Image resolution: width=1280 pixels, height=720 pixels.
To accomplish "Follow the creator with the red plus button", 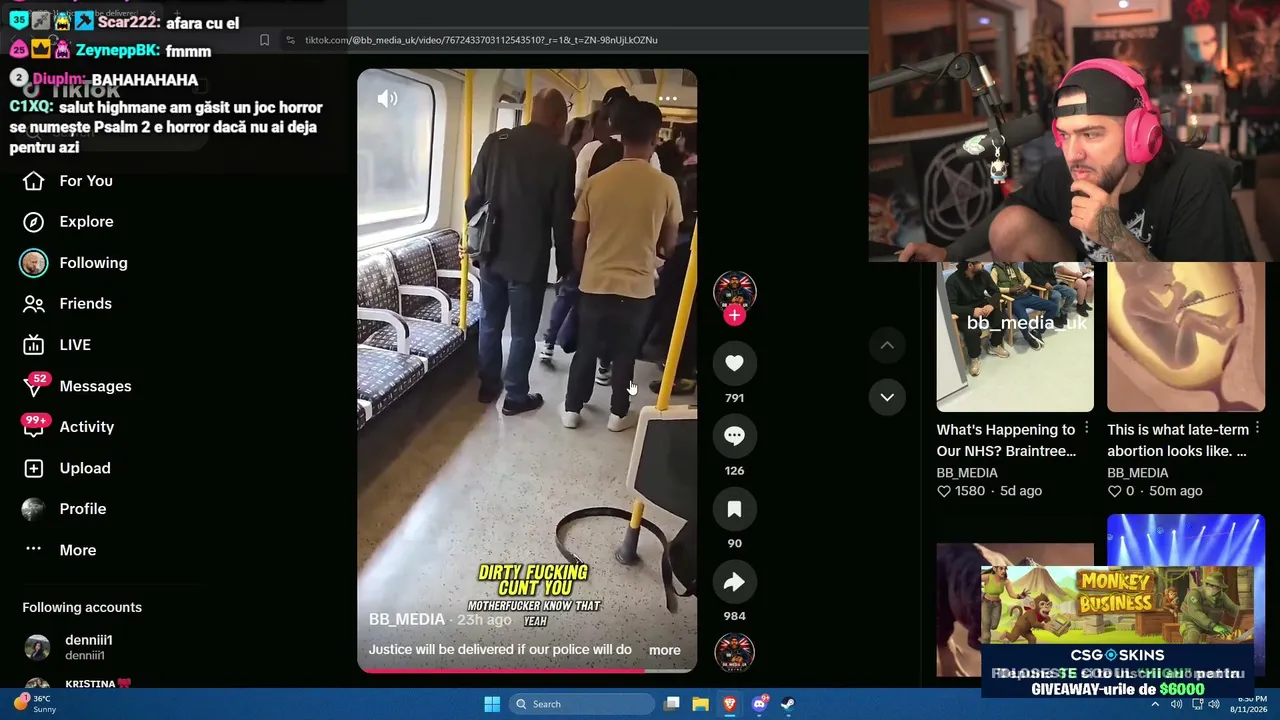I will pos(734,315).
